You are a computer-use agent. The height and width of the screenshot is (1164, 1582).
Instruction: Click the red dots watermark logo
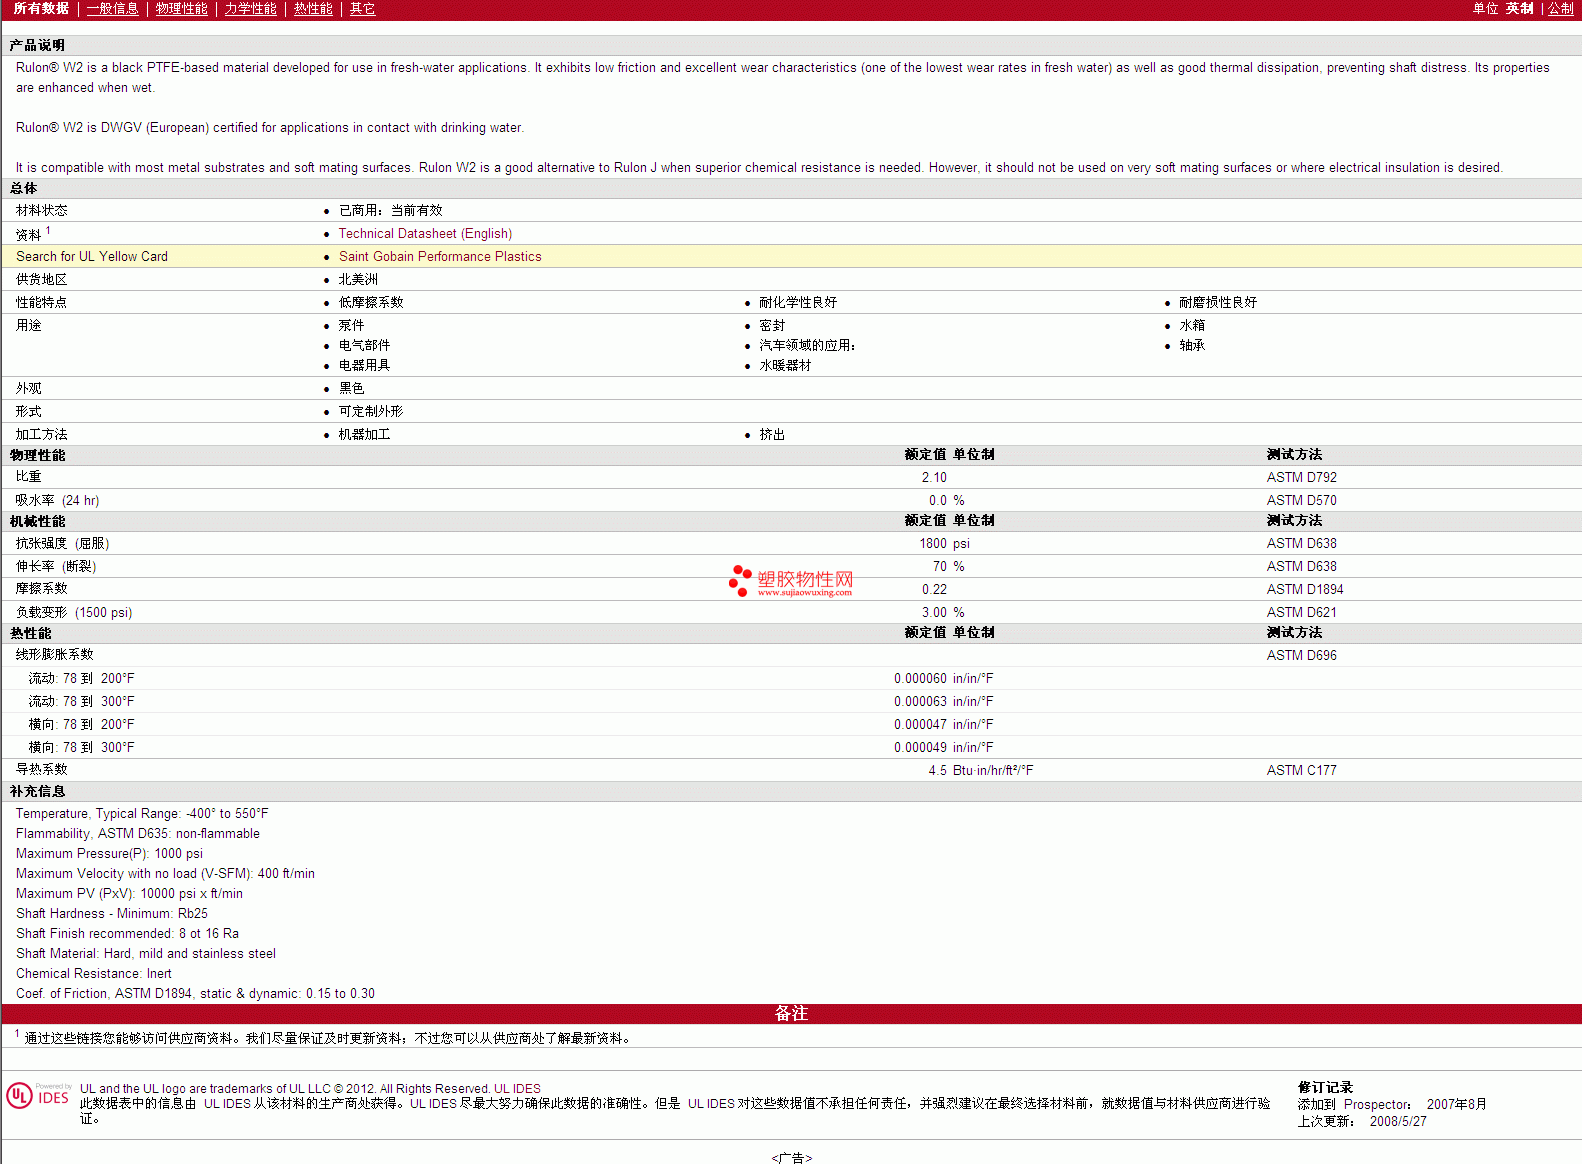(x=740, y=580)
